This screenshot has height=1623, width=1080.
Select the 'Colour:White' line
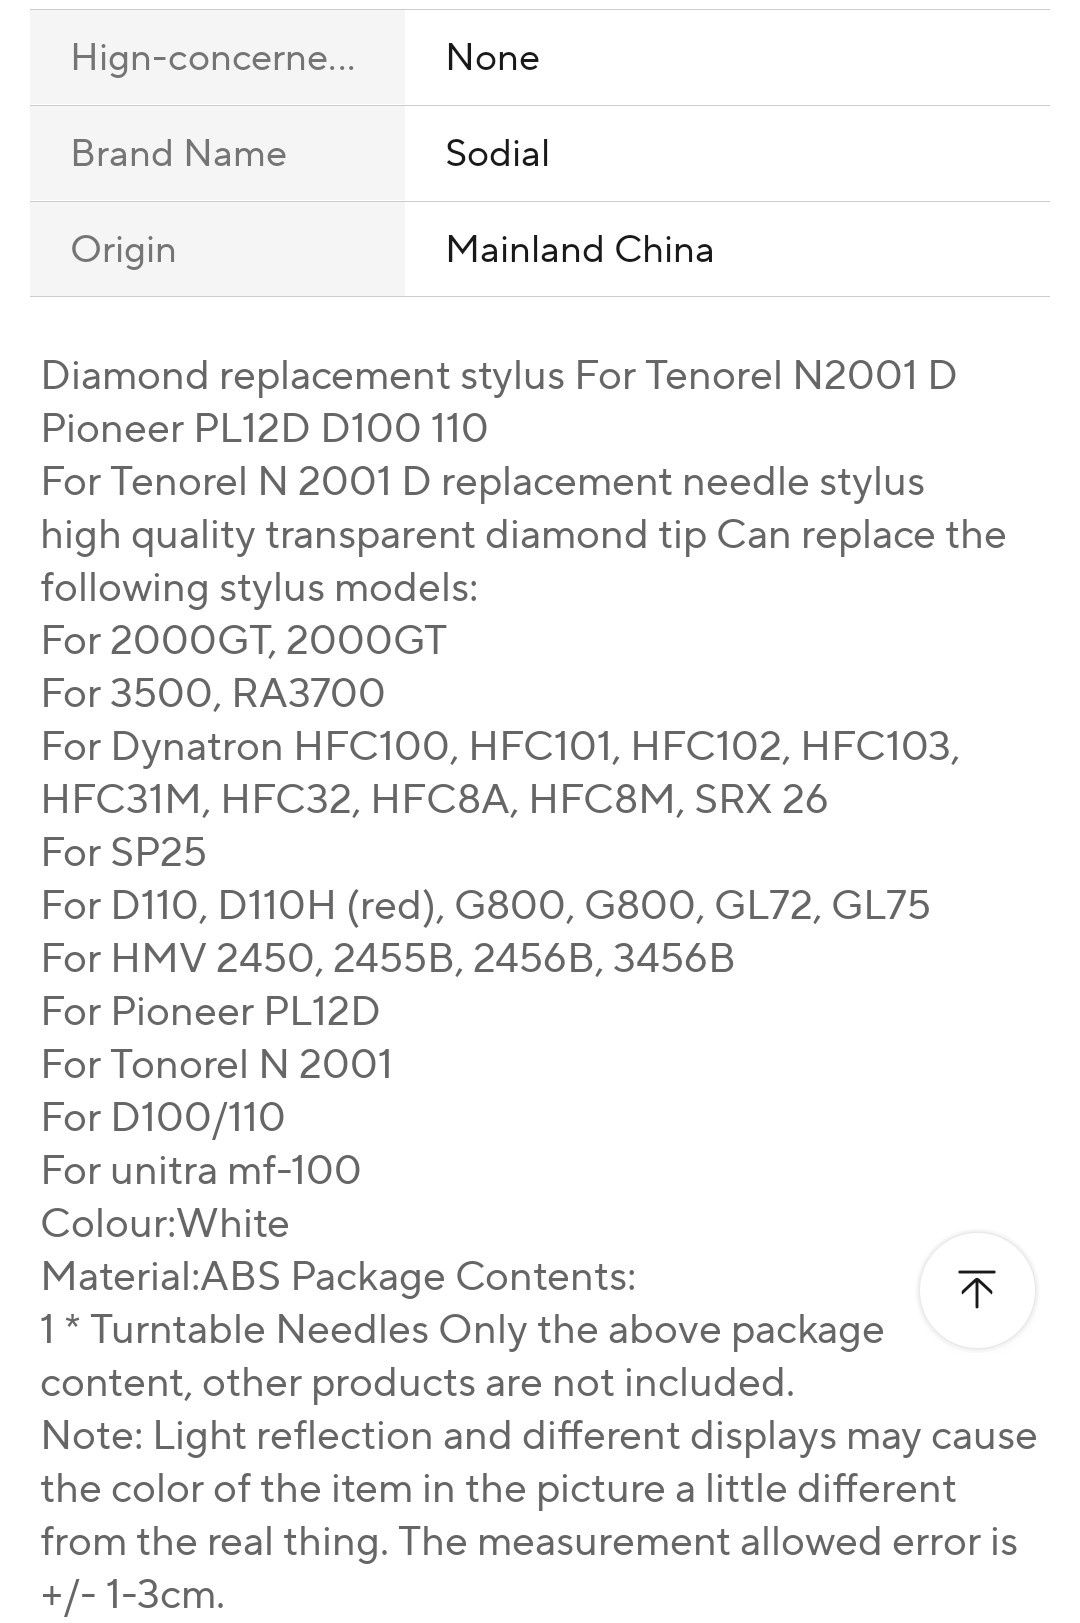click(x=165, y=1224)
